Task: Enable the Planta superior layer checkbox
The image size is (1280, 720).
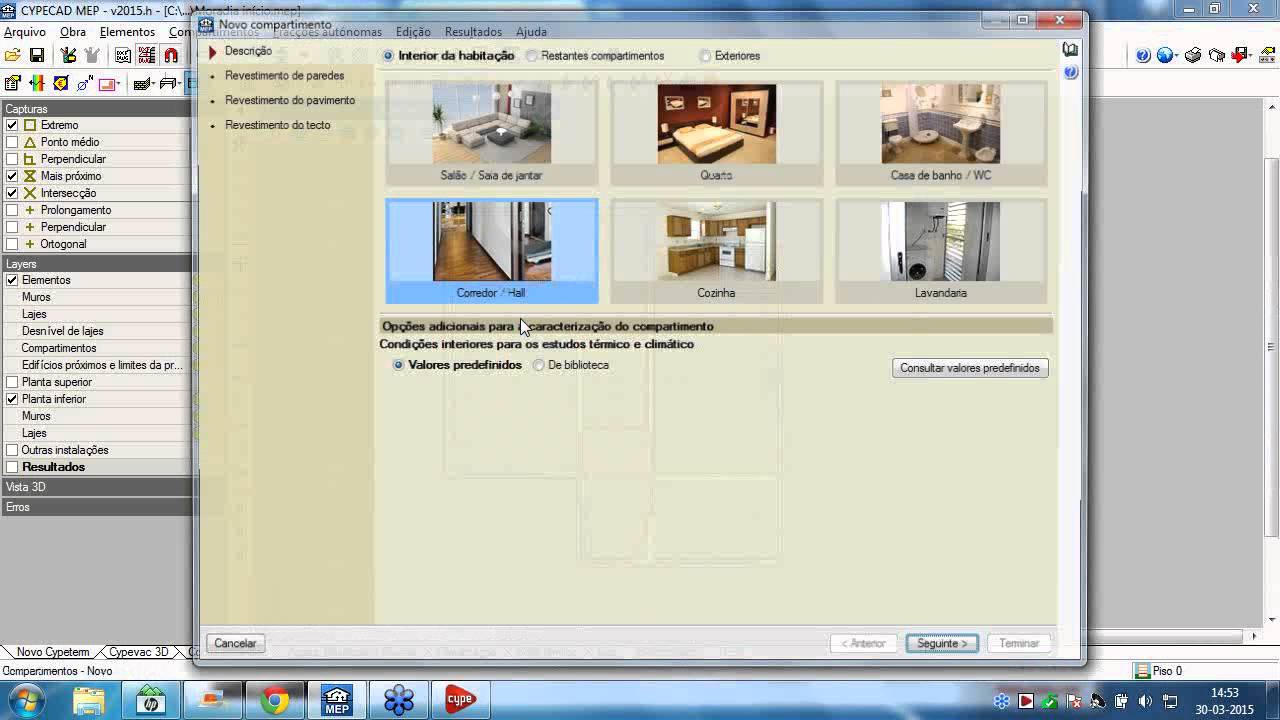Action: pyautogui.click(x=12, y=382)
